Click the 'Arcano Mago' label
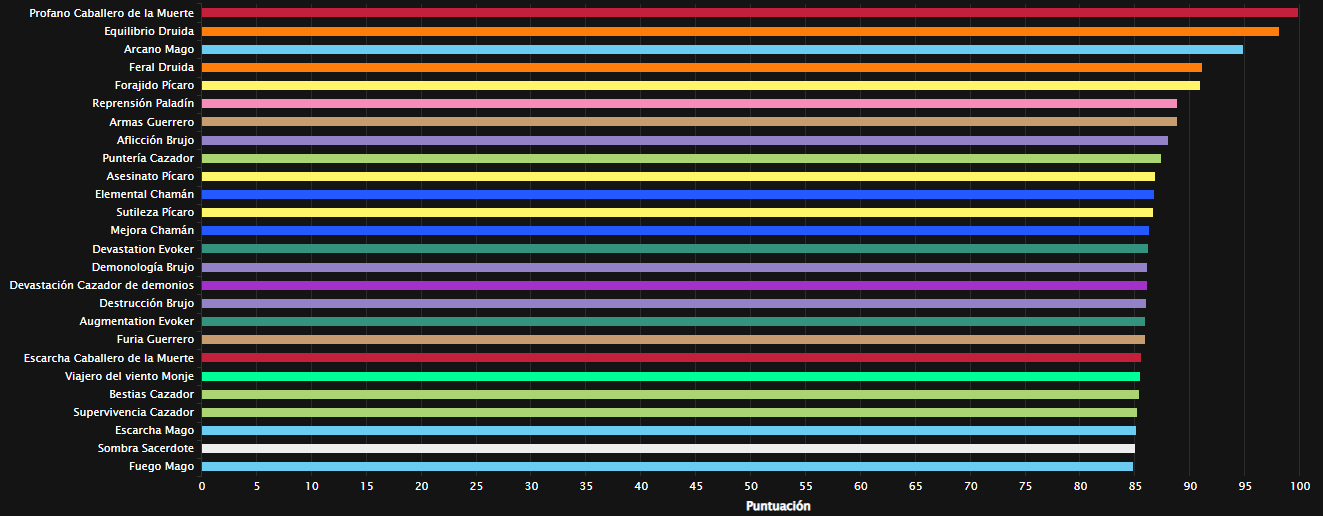1323x516 pixels. pos(159,49)
